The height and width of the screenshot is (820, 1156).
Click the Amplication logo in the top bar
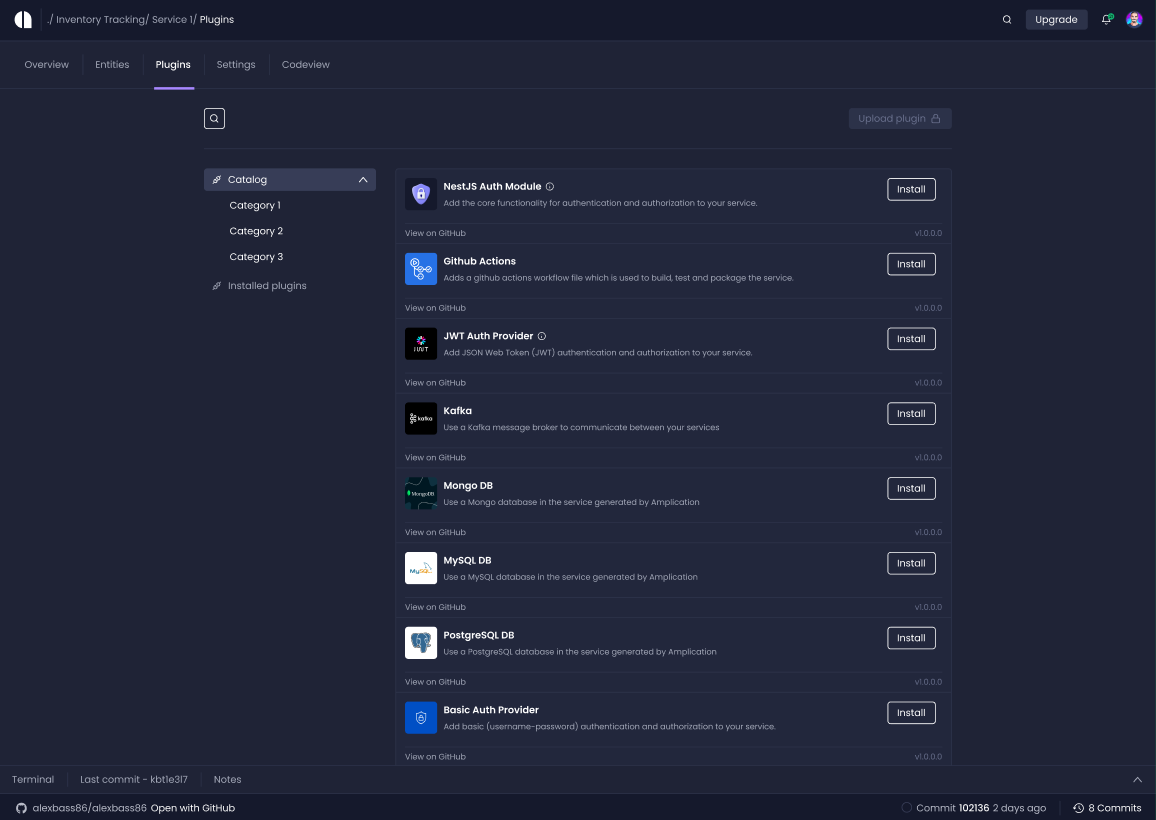tap(22, 19)
